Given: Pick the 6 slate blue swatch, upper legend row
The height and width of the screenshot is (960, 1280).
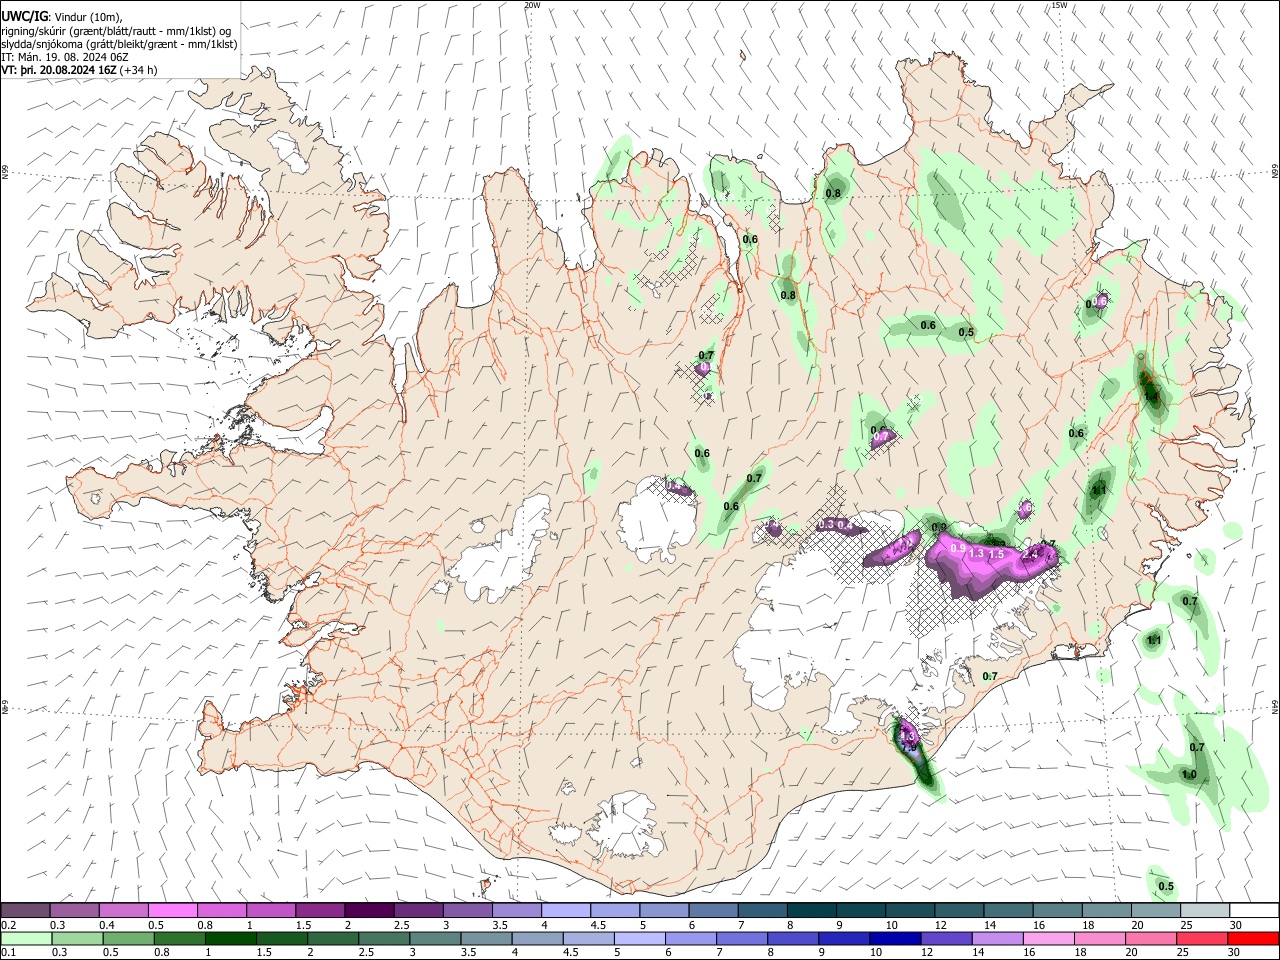Looking at the screenshot, I should [x=714, y=911].
